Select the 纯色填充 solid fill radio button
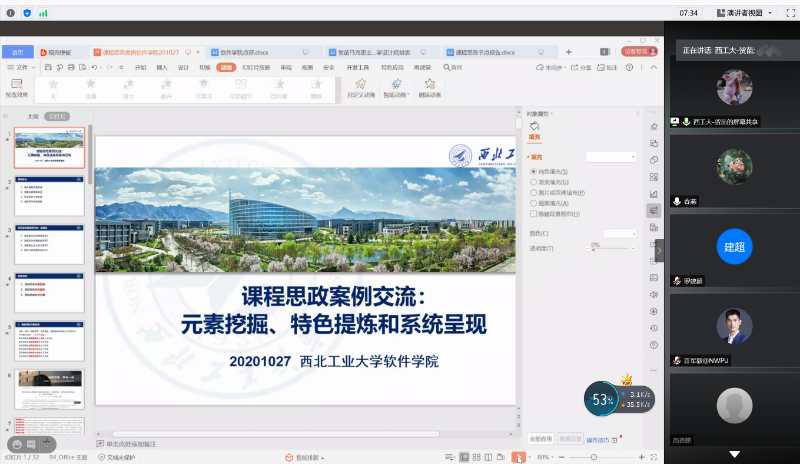800x464 pixels. [x=533, y=172]
